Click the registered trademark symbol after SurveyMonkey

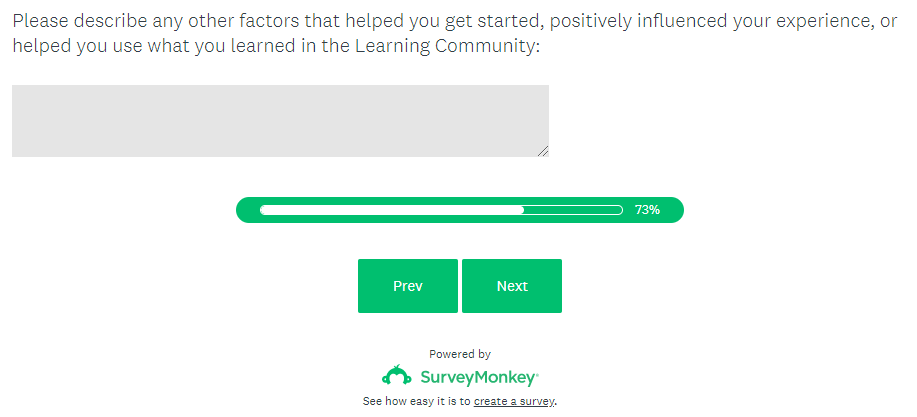click(537, 373)
